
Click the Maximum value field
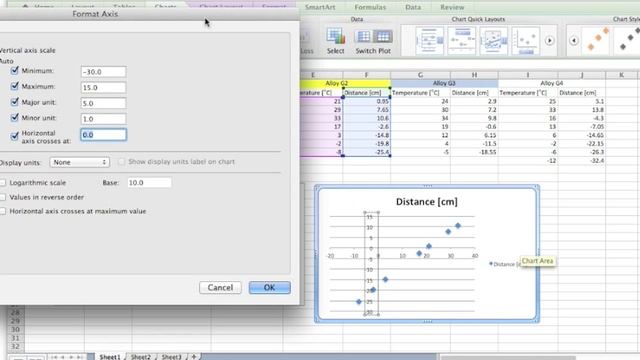point(103,87)
